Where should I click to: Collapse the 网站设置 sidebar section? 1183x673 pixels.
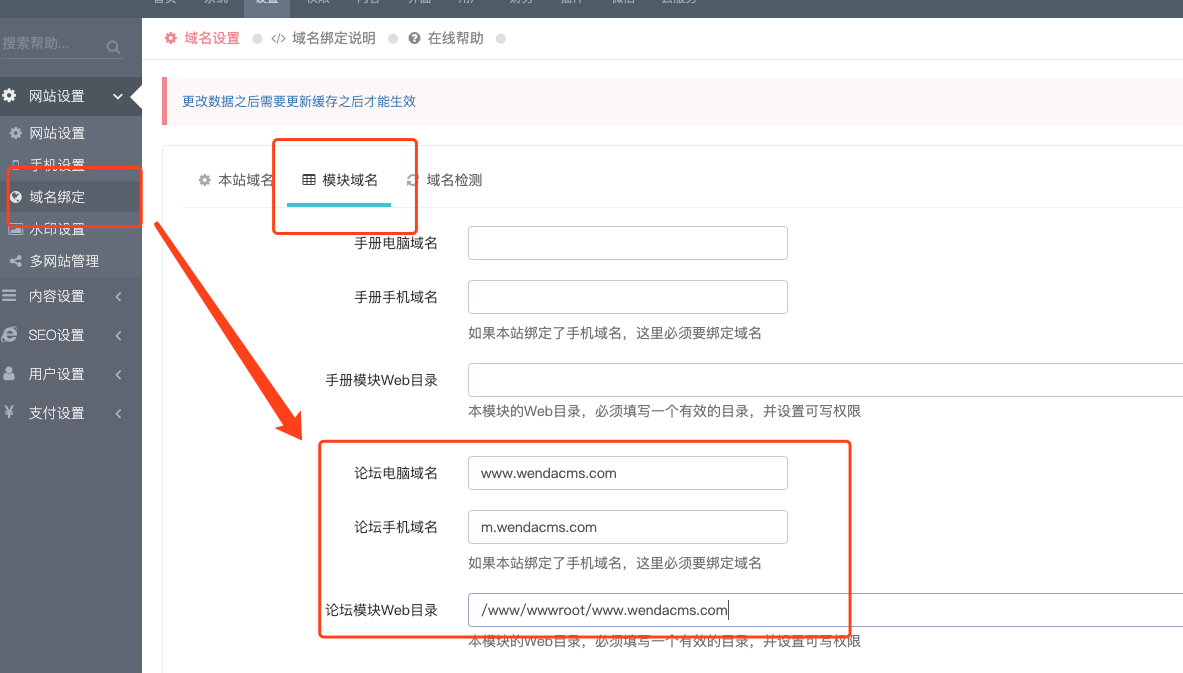pos(118,96)
